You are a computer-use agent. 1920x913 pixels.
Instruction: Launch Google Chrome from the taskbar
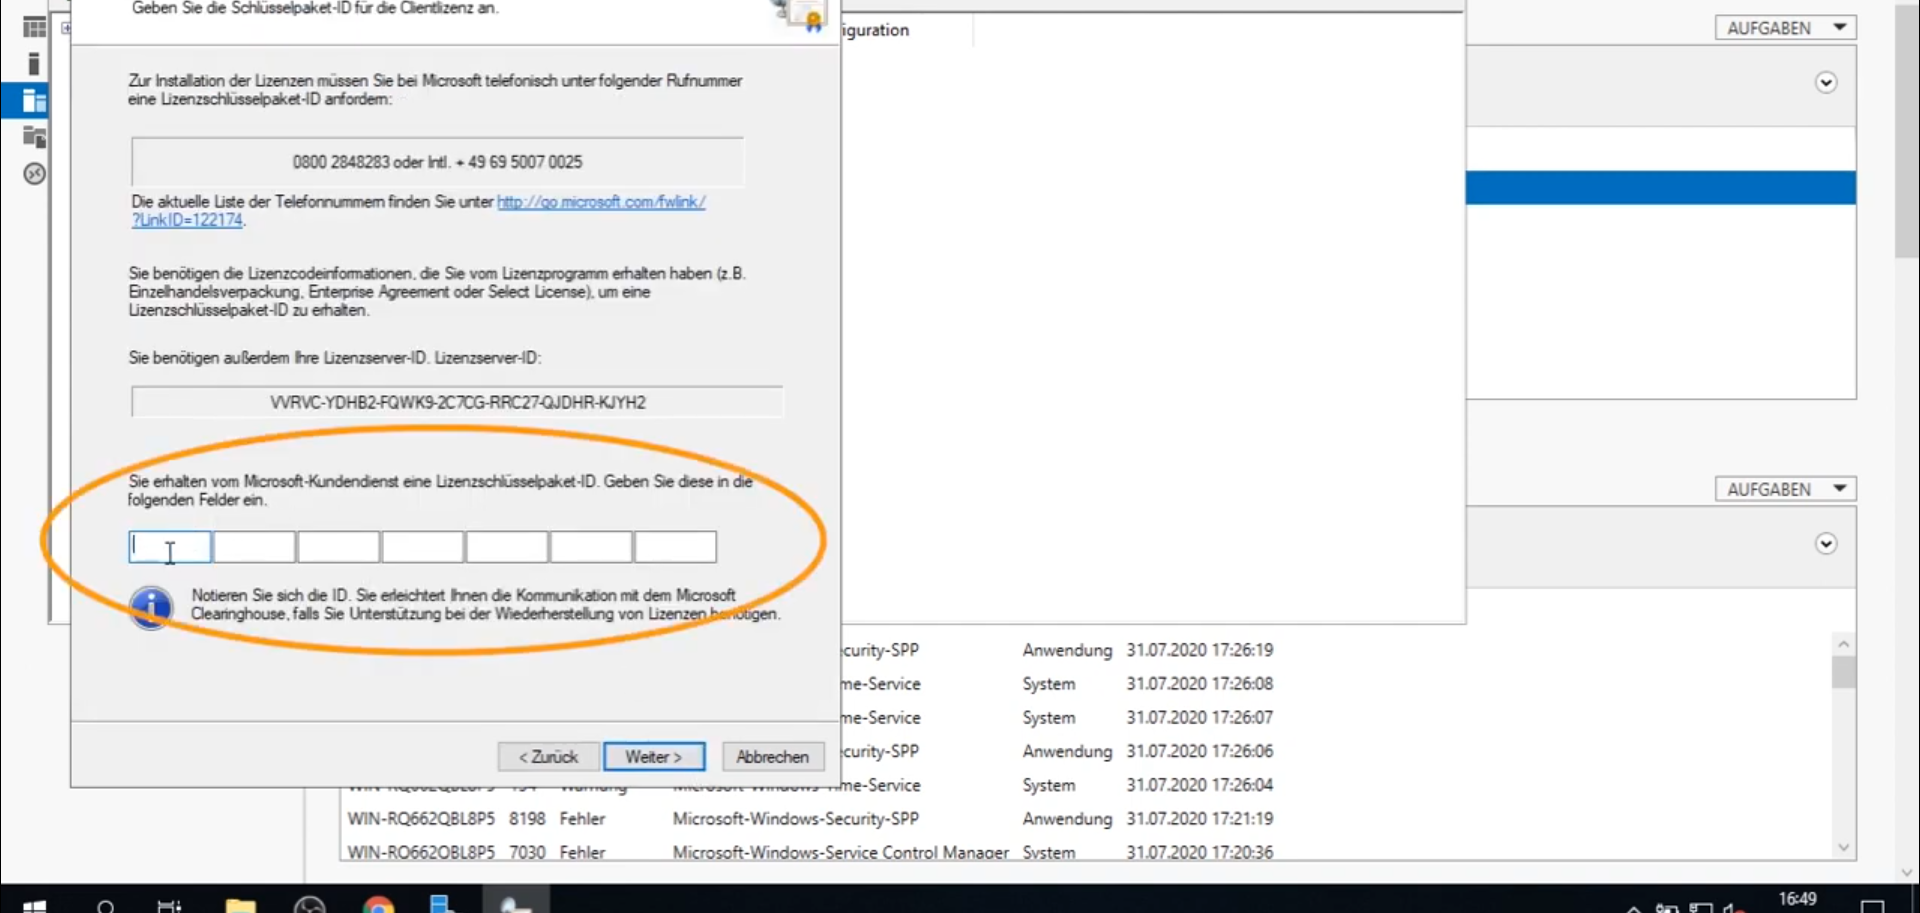pos(378,905)
